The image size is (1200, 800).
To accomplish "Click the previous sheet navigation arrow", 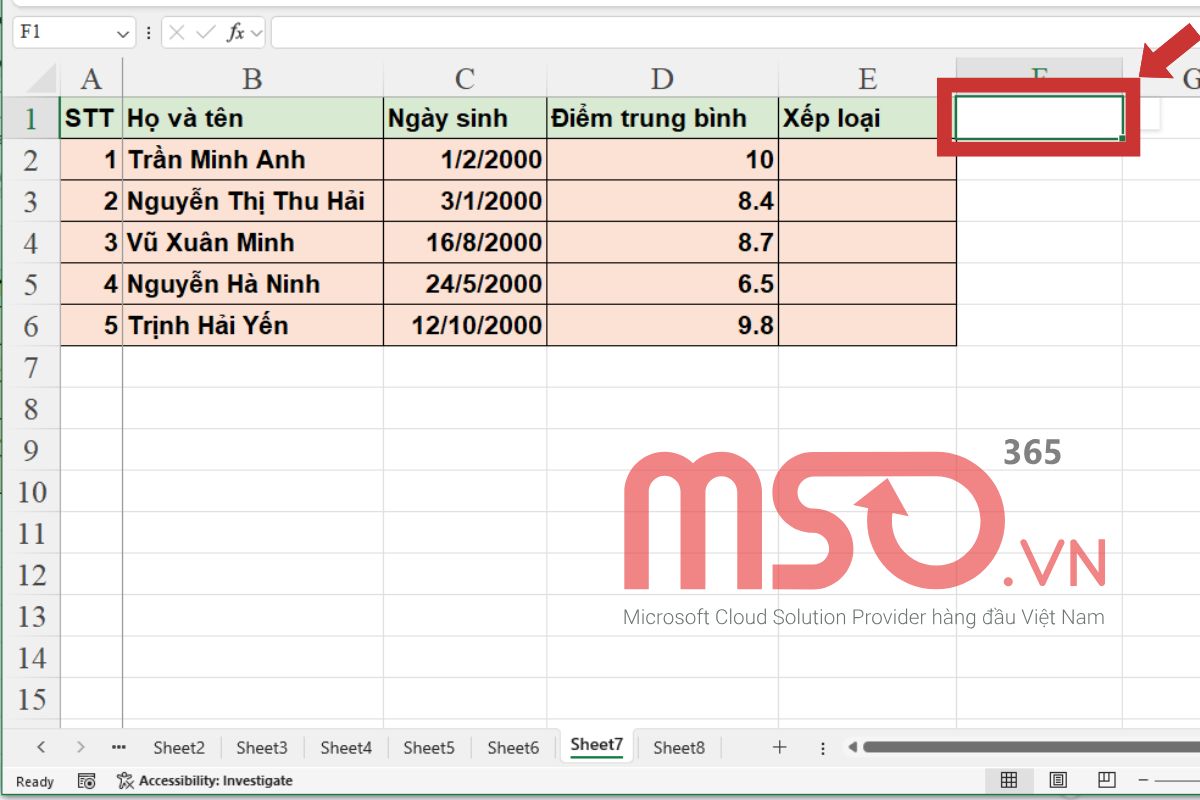I will [41, 747].
